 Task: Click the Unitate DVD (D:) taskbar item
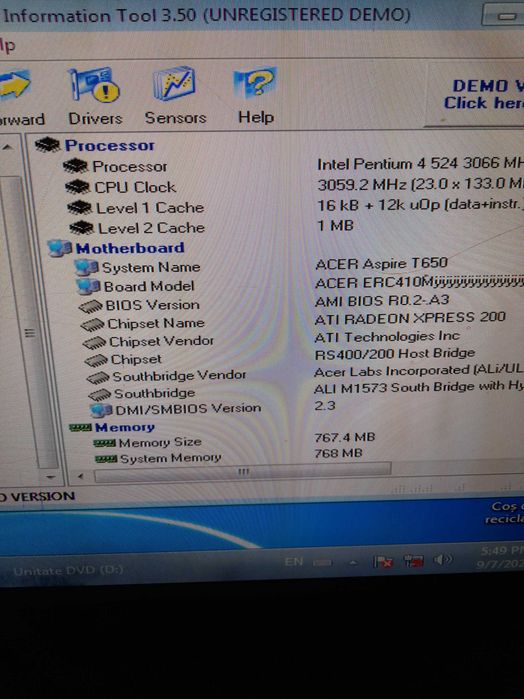click(68, 571)
